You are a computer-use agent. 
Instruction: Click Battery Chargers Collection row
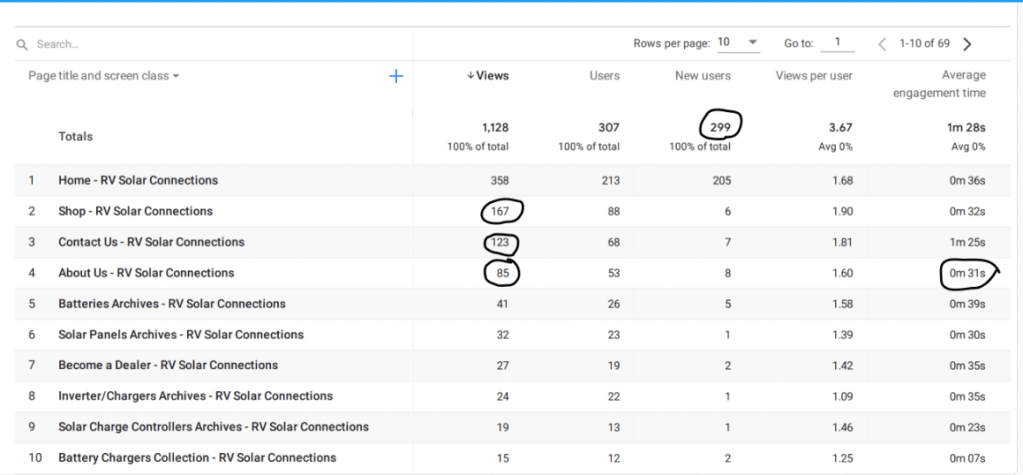tap(197, 458)
